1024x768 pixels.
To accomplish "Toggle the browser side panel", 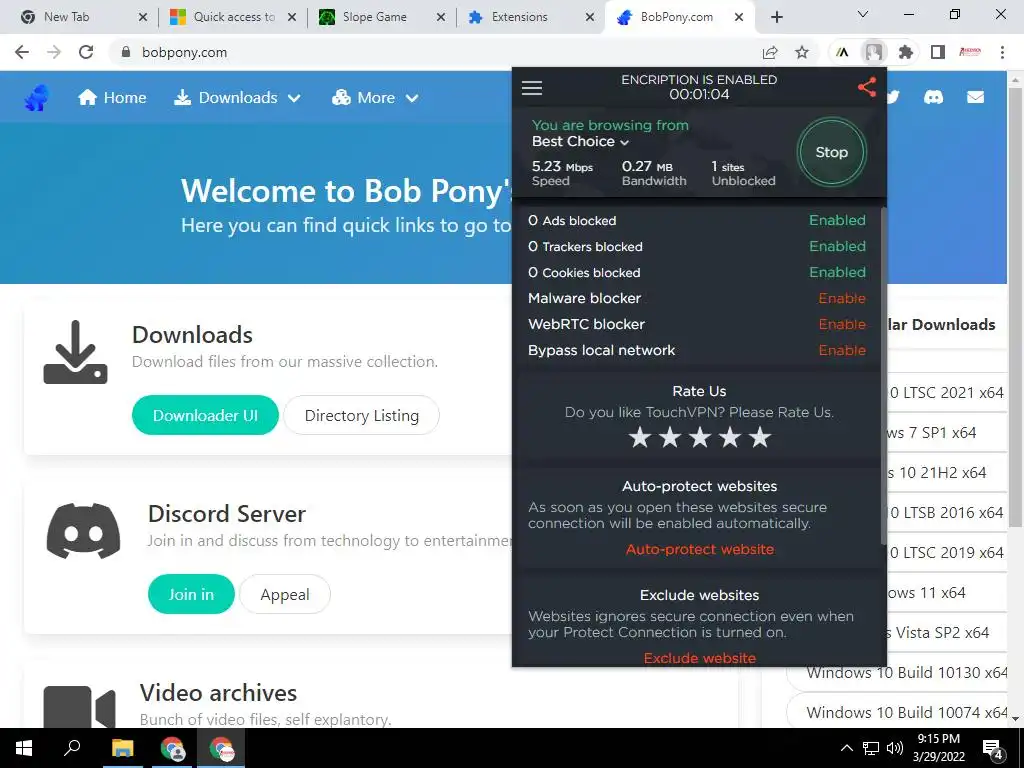I will (938, 52).
